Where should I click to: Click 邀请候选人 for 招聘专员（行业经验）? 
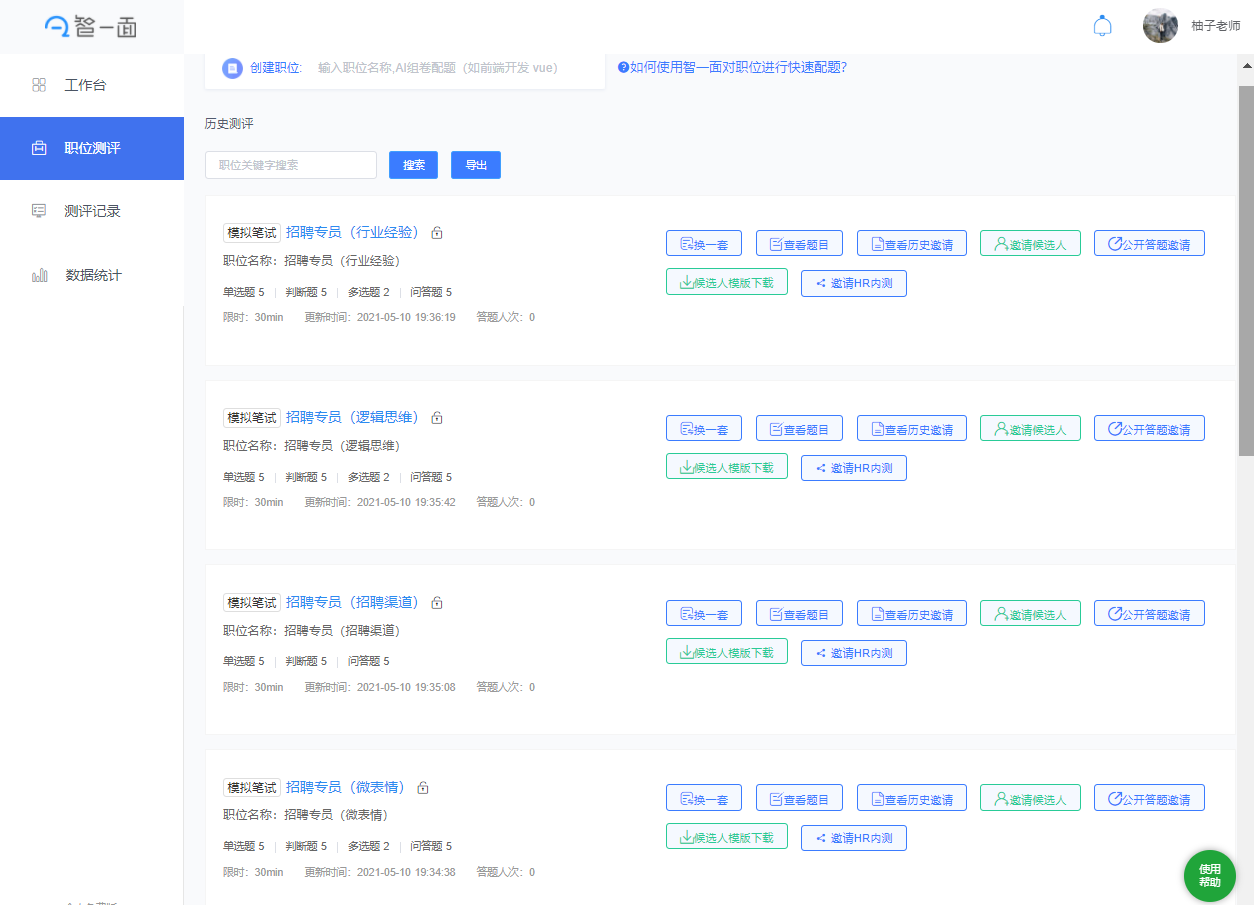click(1030, 244)
